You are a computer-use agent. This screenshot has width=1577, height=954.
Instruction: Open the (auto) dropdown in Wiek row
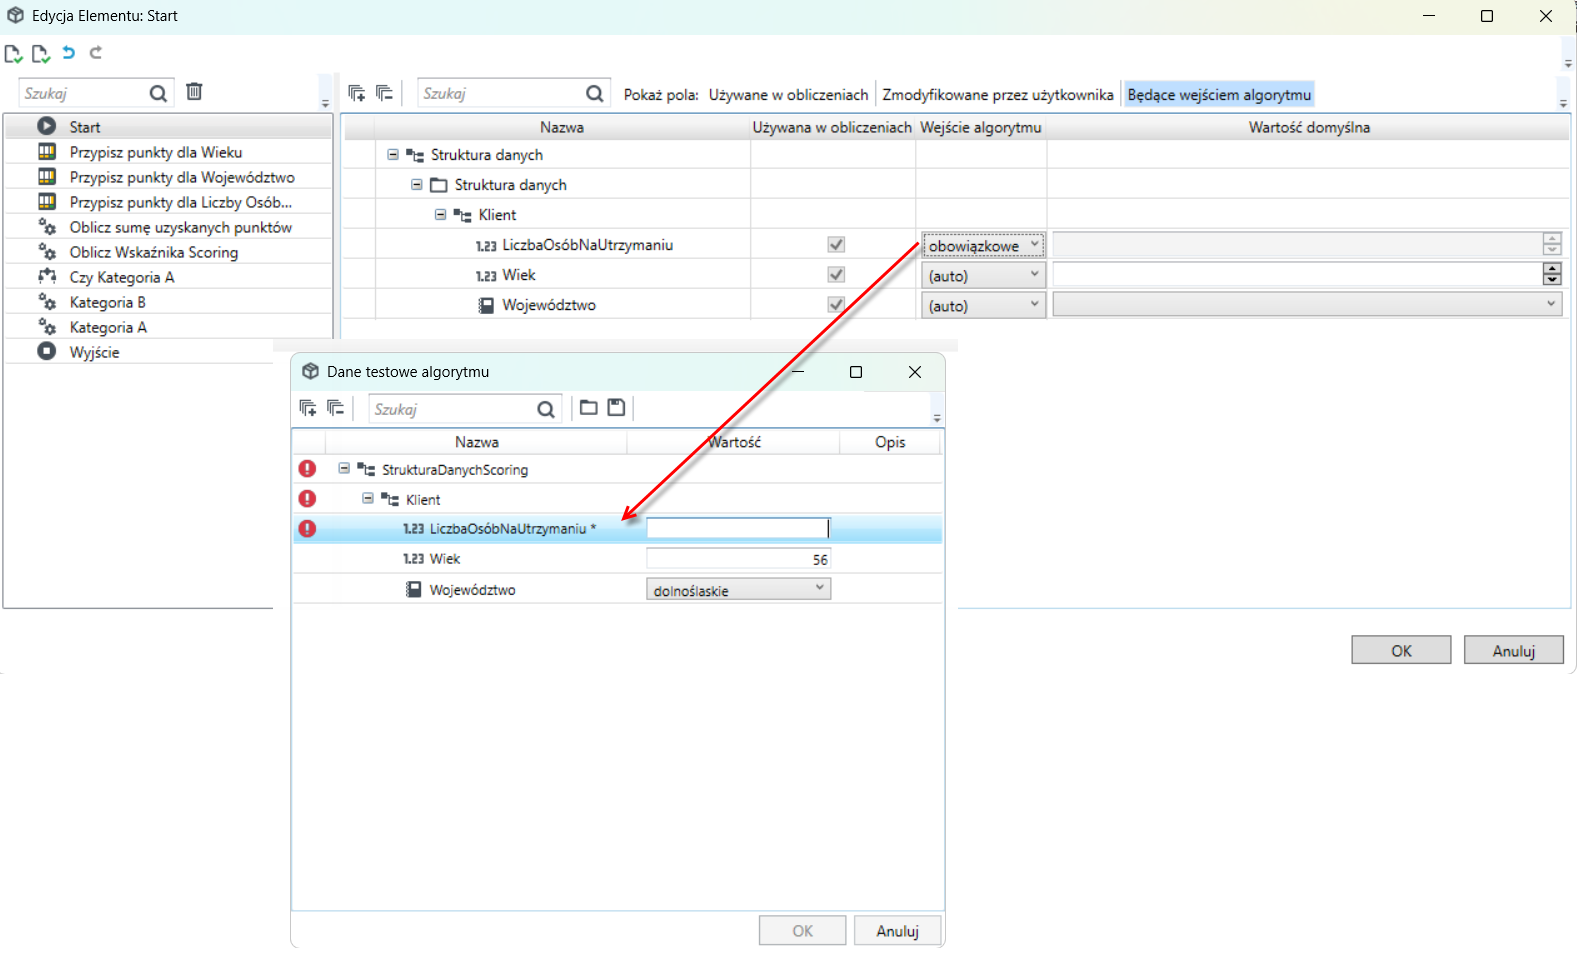pyautogui.click(x=983, y=275)
